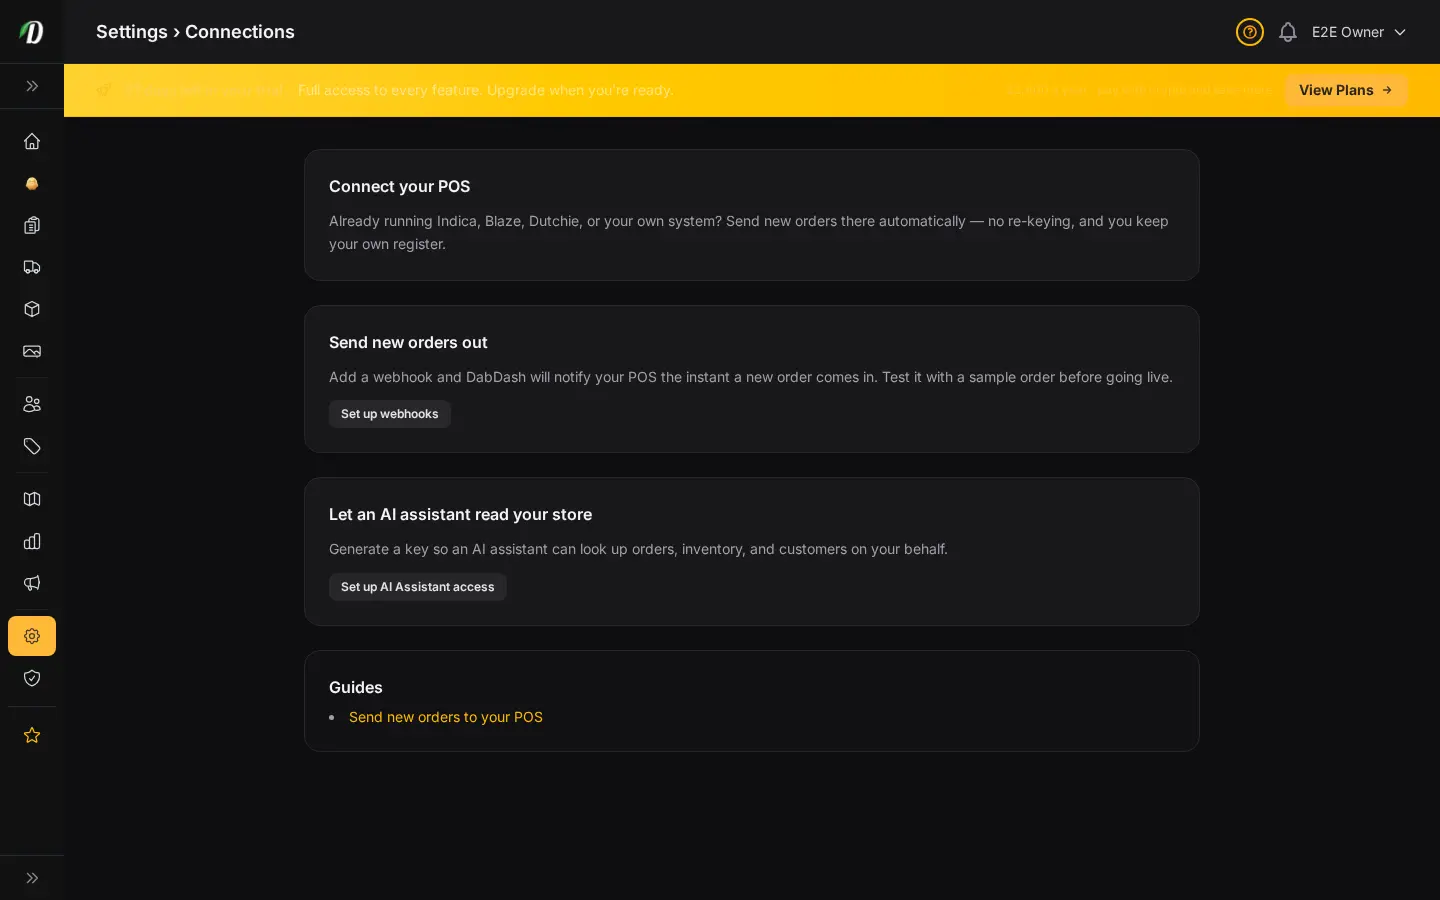
Task: Open the notifications bell
Action: coord(1288,32)
